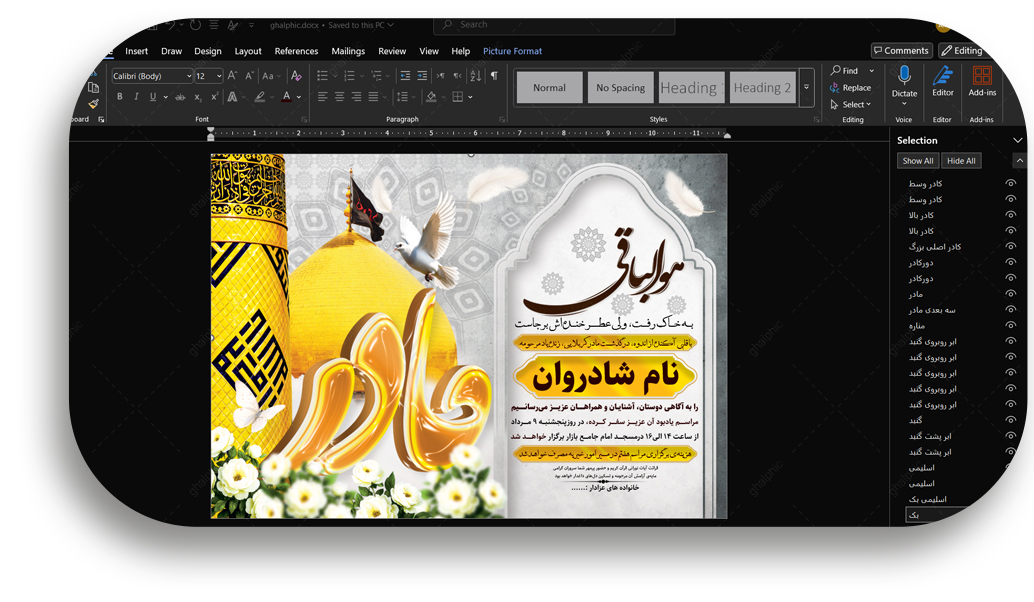The height and width of the screenshot is (602, 1034).
Task: Clear all formatting from text
Action: point(296,76)
